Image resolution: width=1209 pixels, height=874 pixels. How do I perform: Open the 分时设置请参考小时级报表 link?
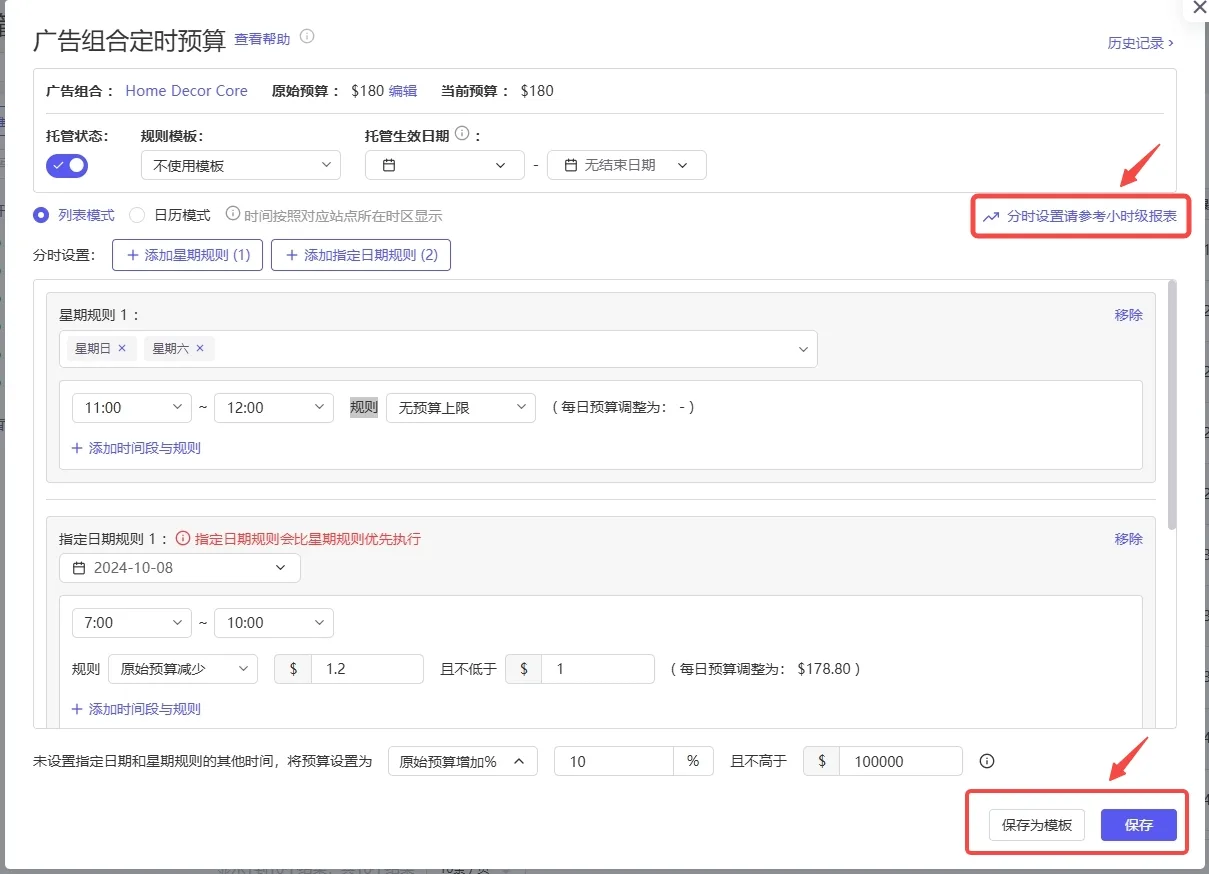[1080, 216]
